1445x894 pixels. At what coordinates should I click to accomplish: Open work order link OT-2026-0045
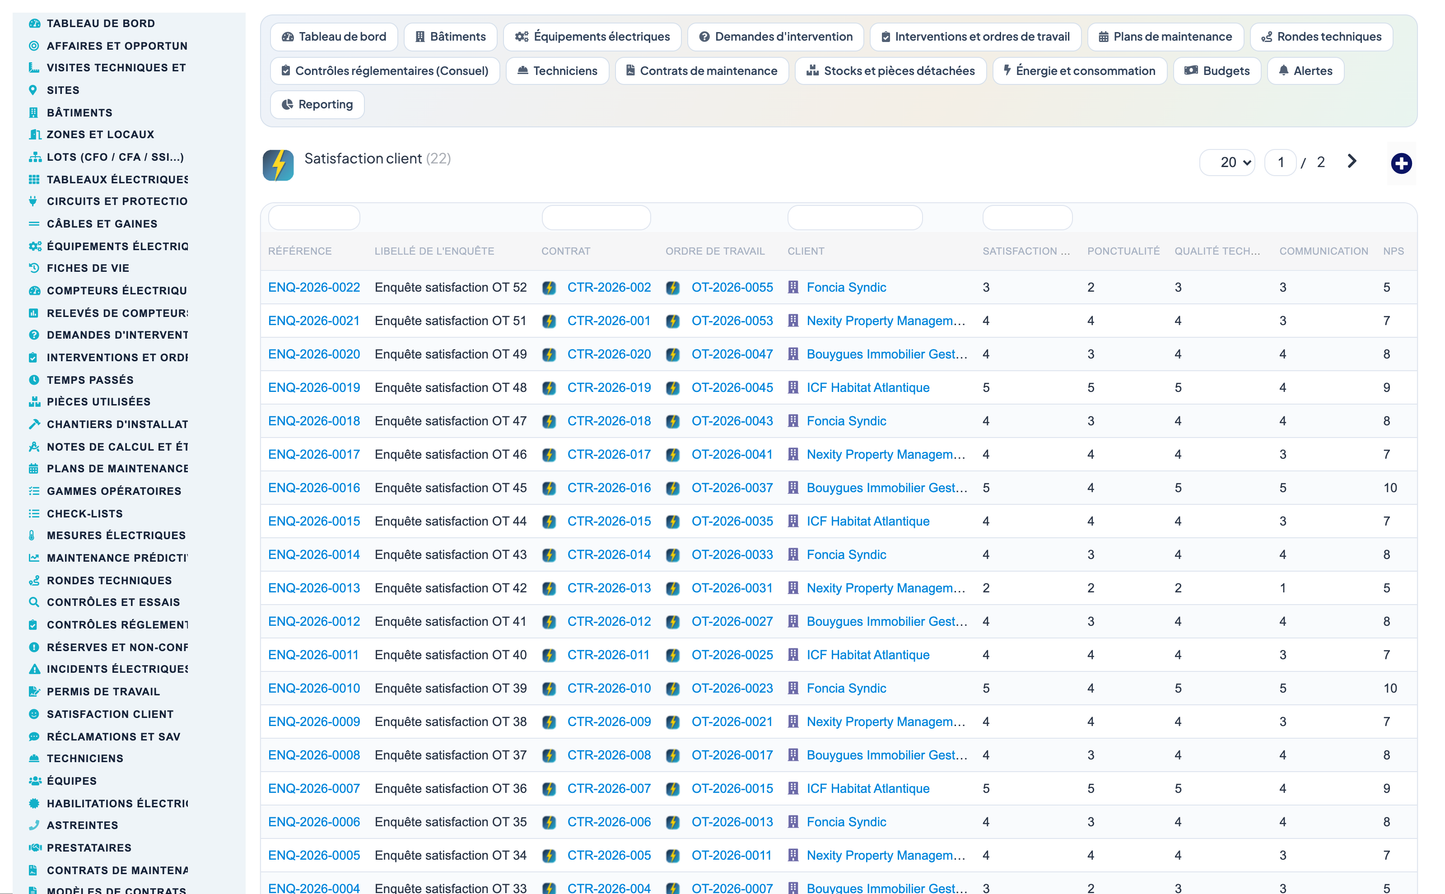coord(732,388)
